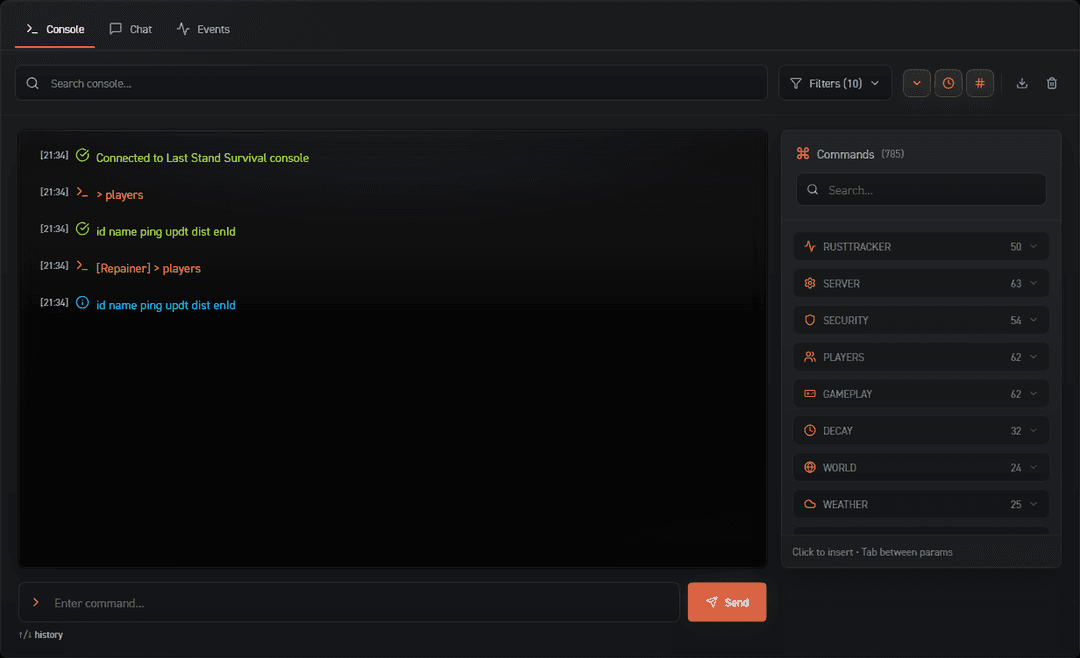Expand the PLAYERS command category
The width and height of the screenshot is (1080, 658).
click(x=921, y=357)
